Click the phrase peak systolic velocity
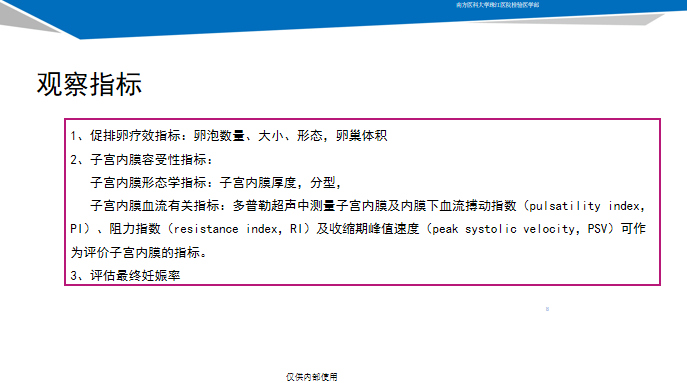Image resolution: width=687 pixels, height=383 pixels. 503,229
